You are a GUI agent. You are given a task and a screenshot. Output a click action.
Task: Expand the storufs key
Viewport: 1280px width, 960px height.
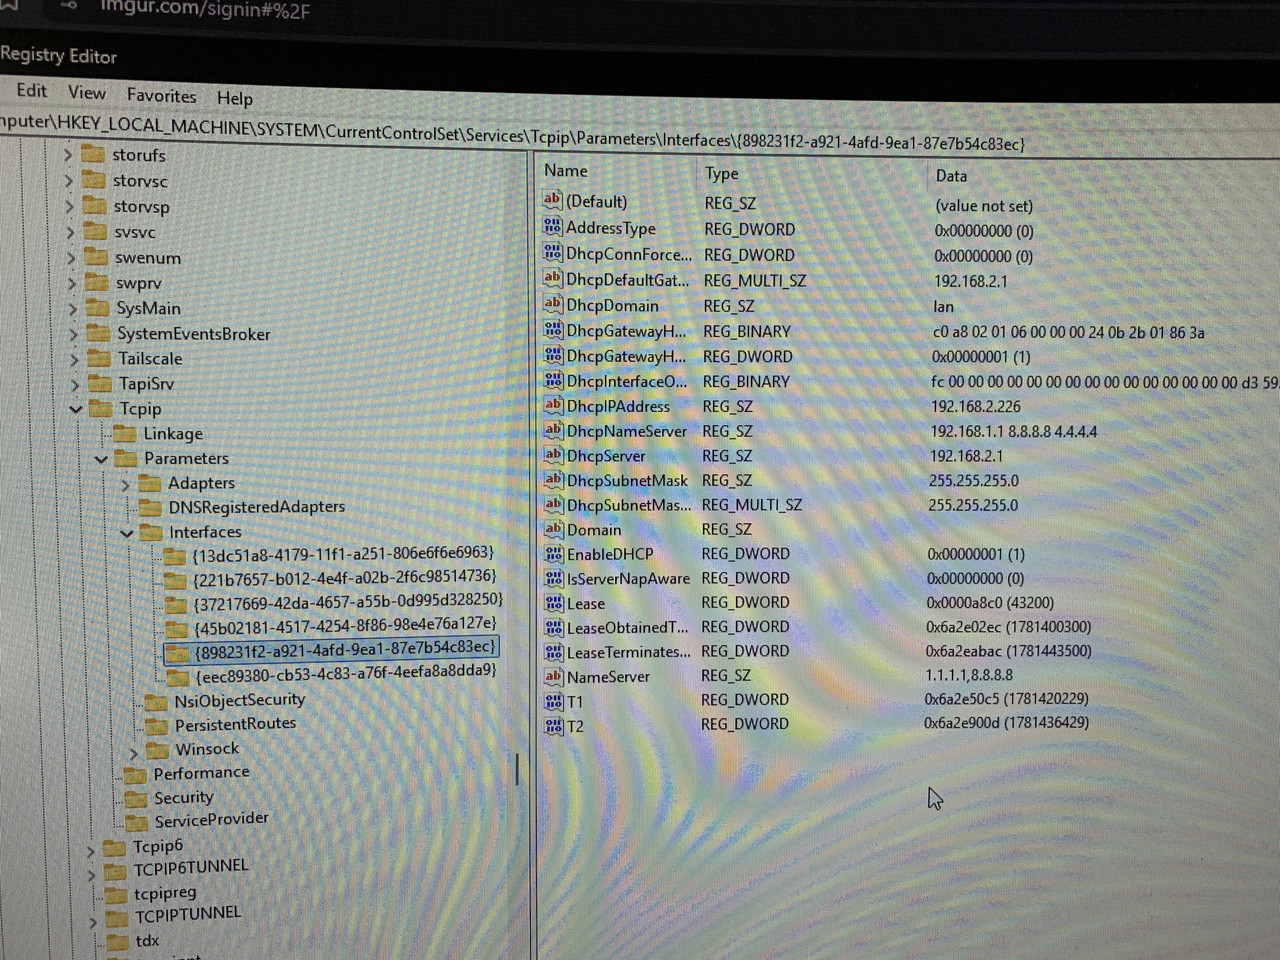pos(68,154)
